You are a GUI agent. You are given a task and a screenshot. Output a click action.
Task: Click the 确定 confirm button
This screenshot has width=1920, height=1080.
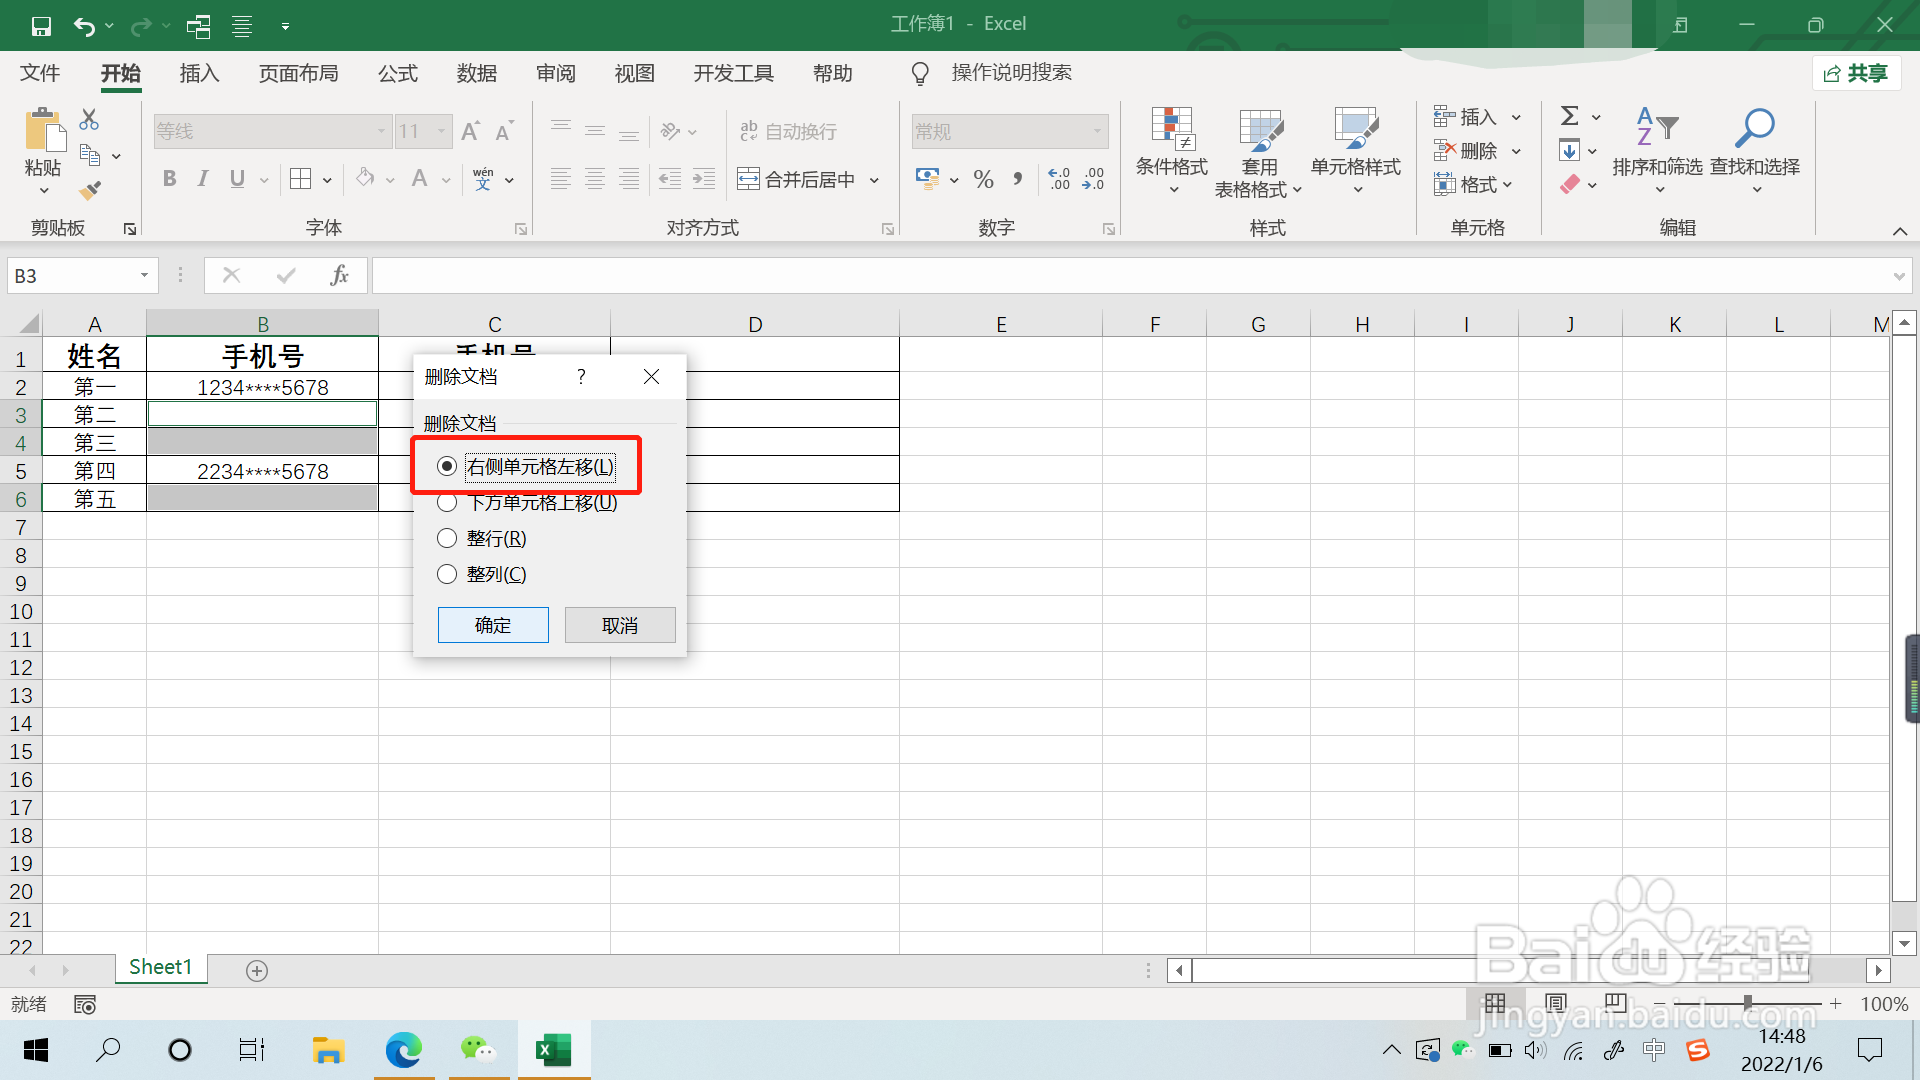coord(493,625)
